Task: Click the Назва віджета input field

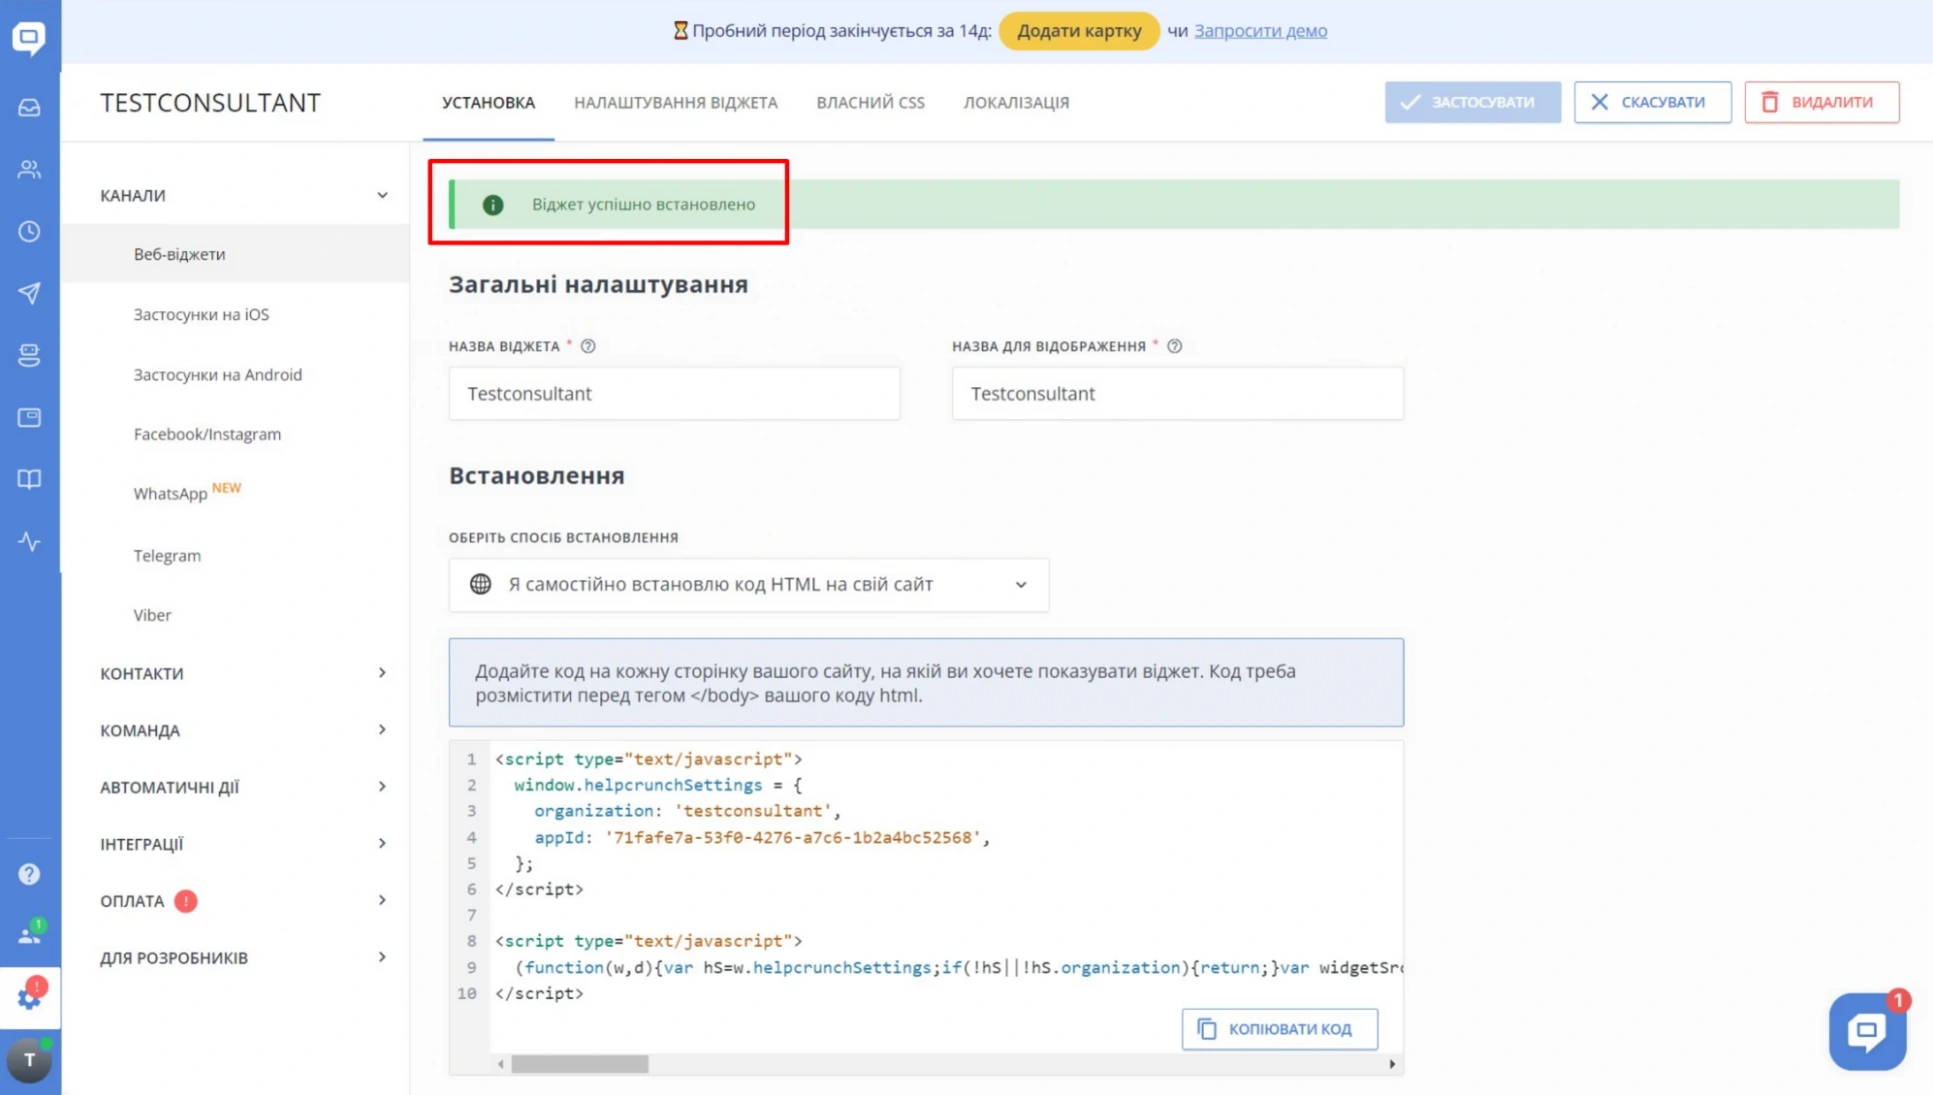Action: point(674,393)
